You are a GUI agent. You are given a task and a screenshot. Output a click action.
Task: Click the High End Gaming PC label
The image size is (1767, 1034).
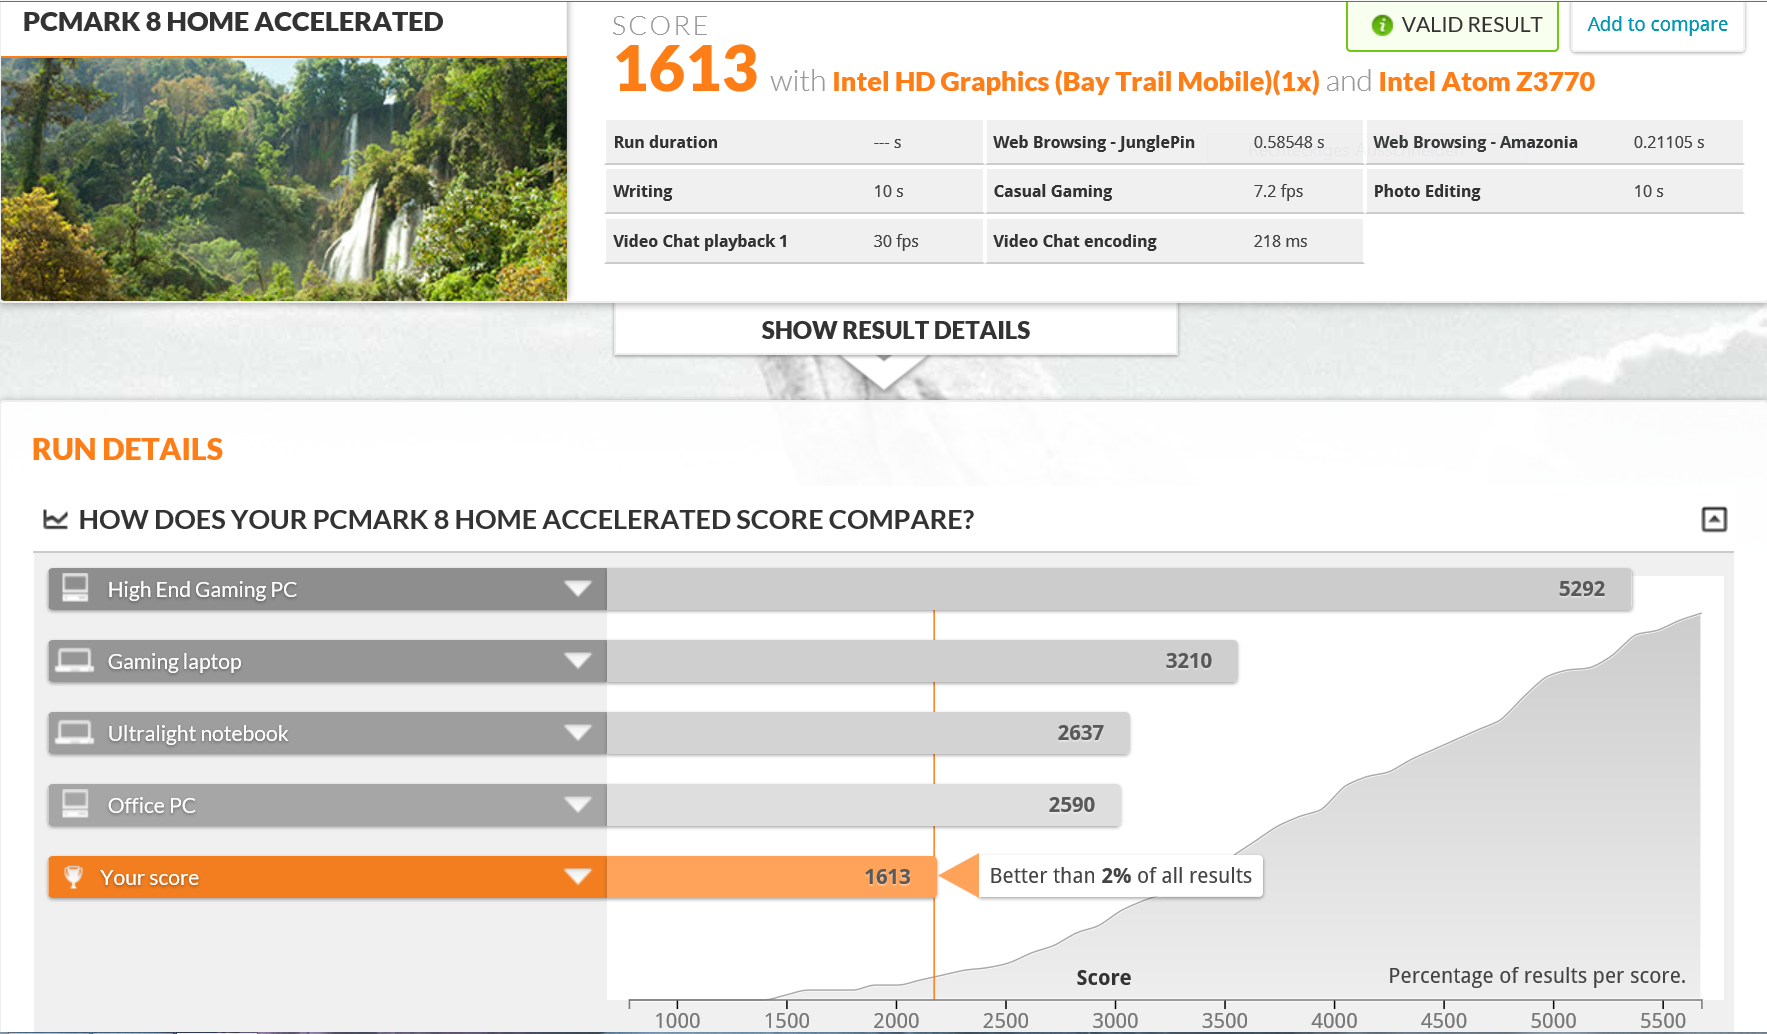(202, 590)
